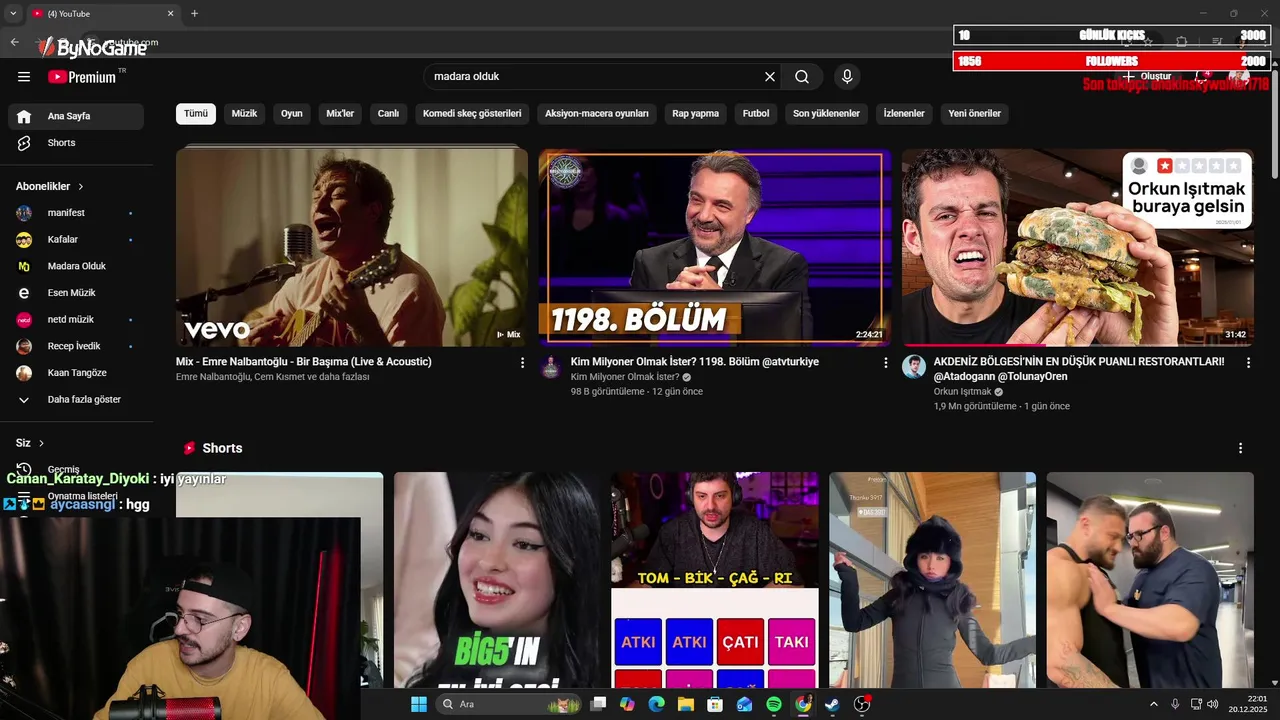Click the Kim Milyoner Olmak İster? channel link

tap(625, 377)
